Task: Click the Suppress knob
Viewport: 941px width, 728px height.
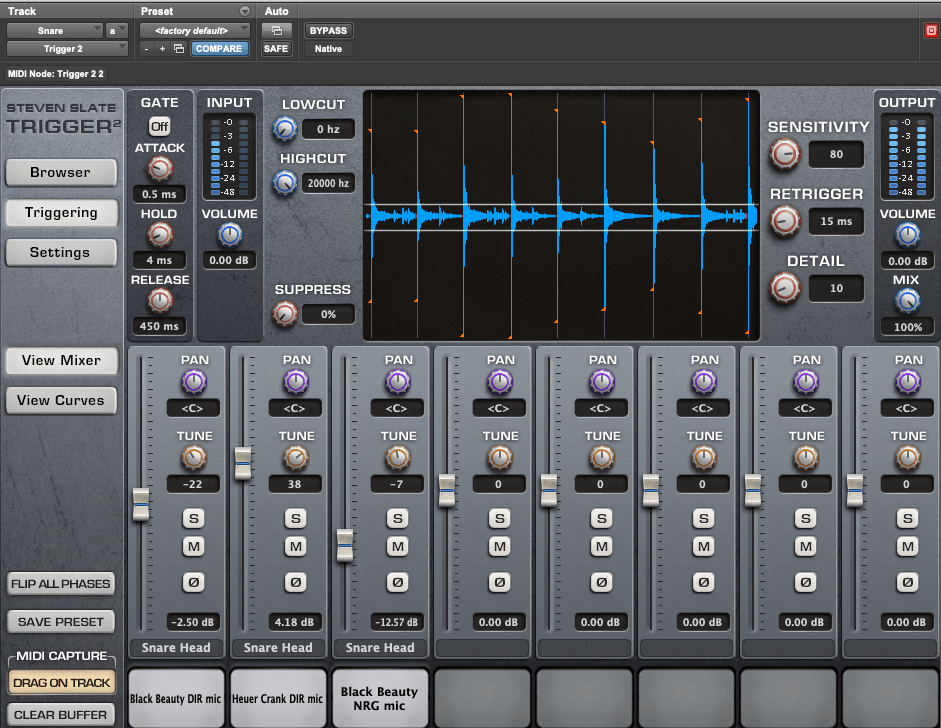Action: point(285,314)
